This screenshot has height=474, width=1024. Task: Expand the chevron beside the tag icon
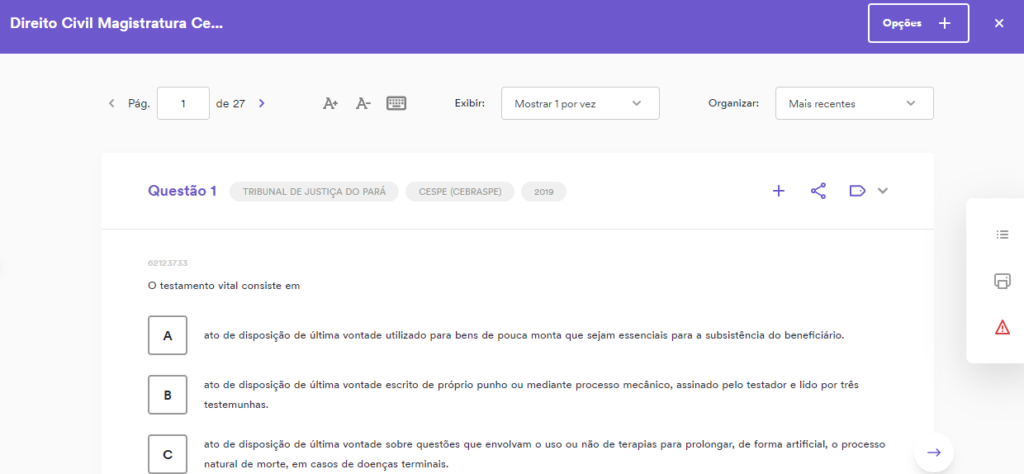883,191
